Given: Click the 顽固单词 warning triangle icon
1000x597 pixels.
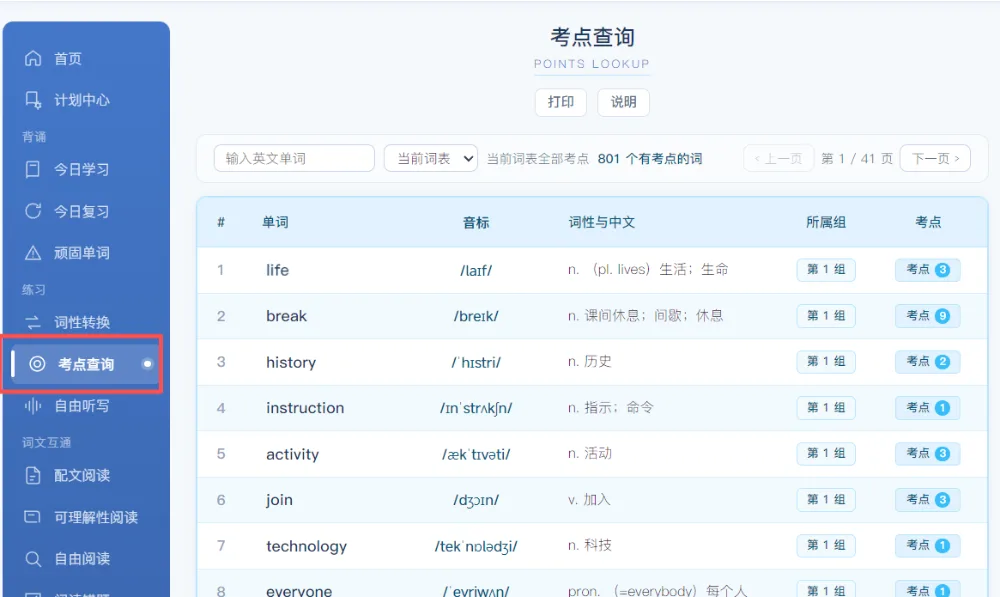Looking at the screenshot, I should pyautogui.click(x=33, y=253).
